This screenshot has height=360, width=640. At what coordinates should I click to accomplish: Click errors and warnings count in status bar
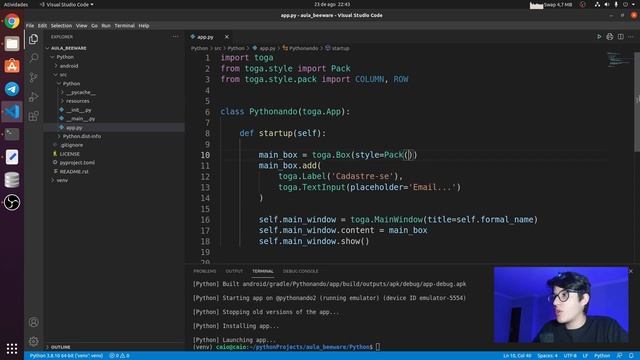pos(119,356)
